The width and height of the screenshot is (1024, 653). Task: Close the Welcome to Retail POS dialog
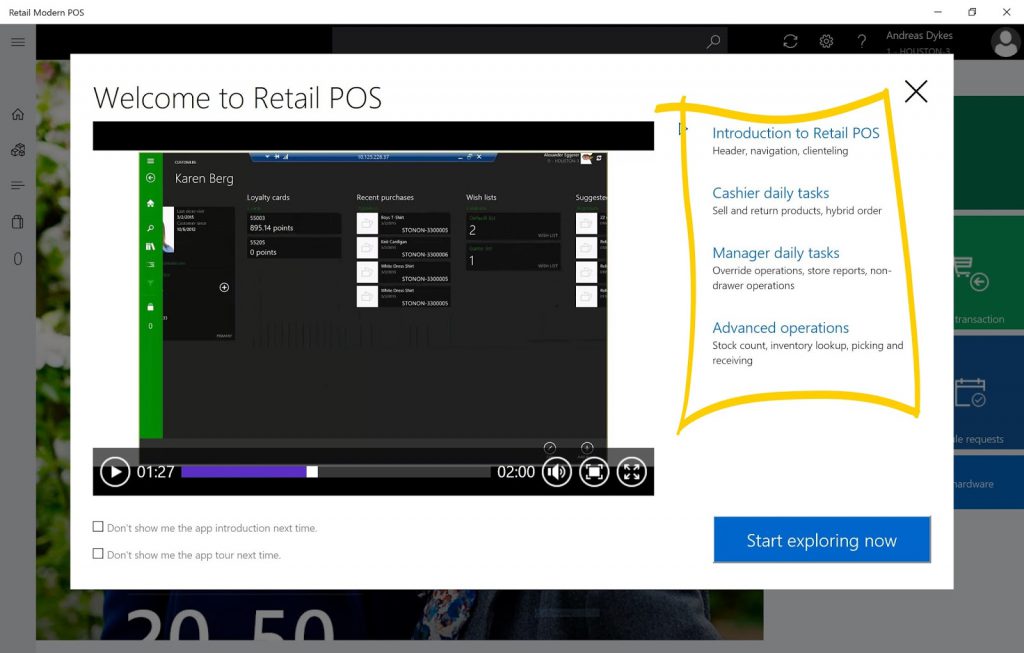(916, 91)
